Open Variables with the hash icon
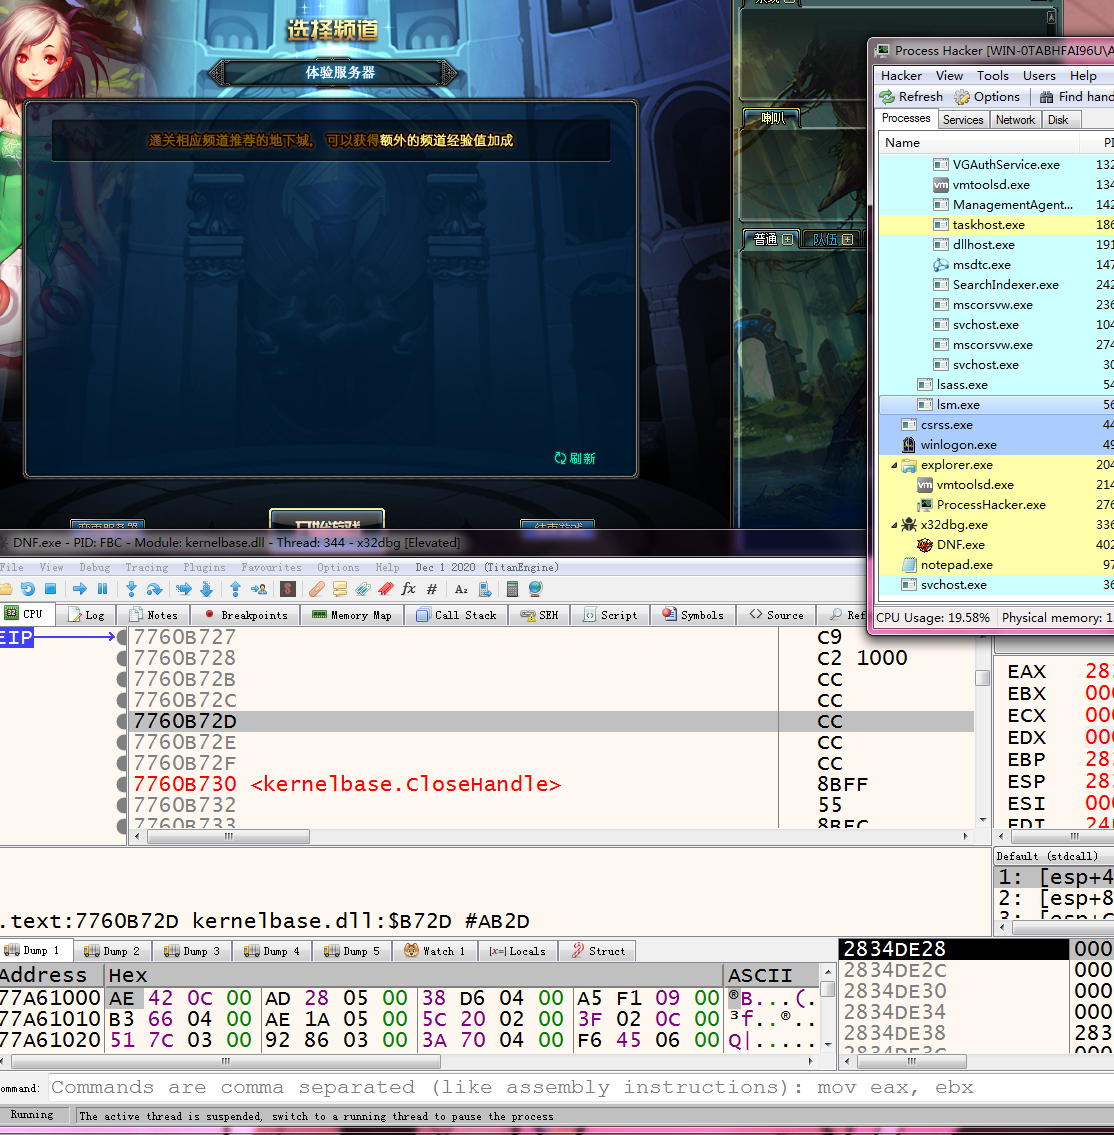Image resolution: width=1114 pixels, height=1135 pixels. click(432, 589)
